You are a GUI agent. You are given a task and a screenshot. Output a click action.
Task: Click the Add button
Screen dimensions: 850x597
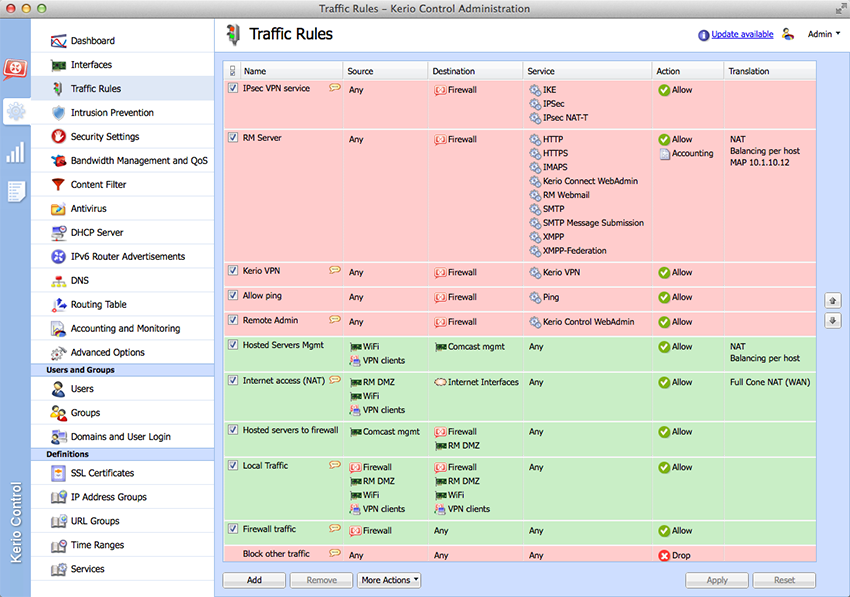click(254, 580)
